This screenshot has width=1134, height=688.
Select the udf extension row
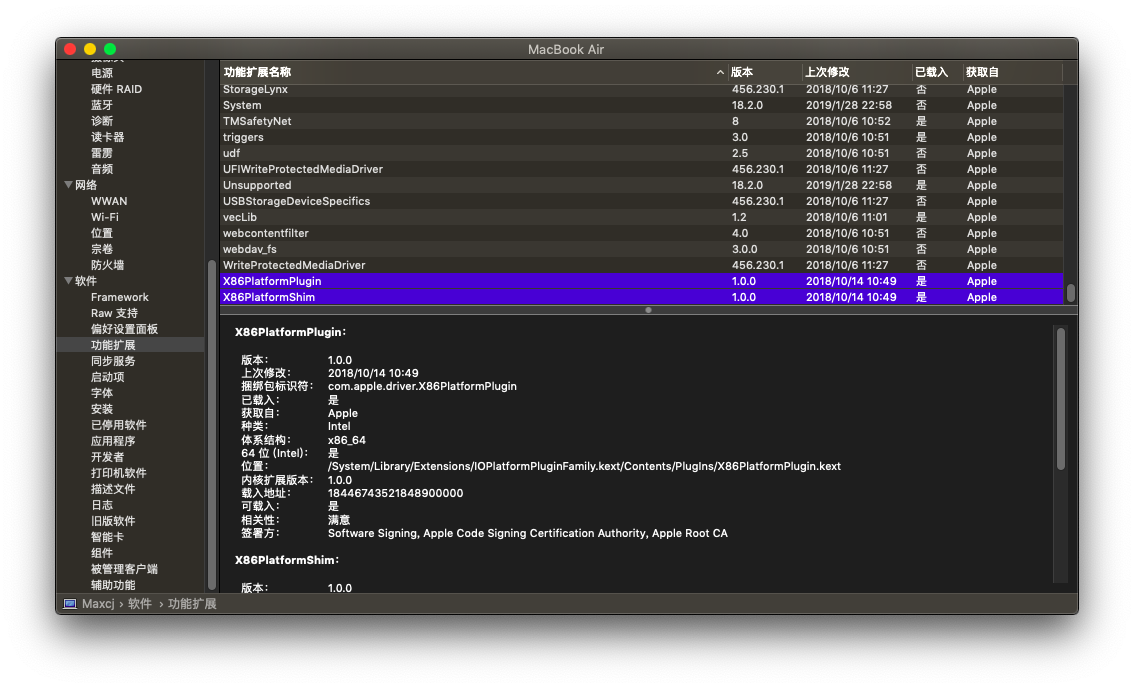click(641, 153)
